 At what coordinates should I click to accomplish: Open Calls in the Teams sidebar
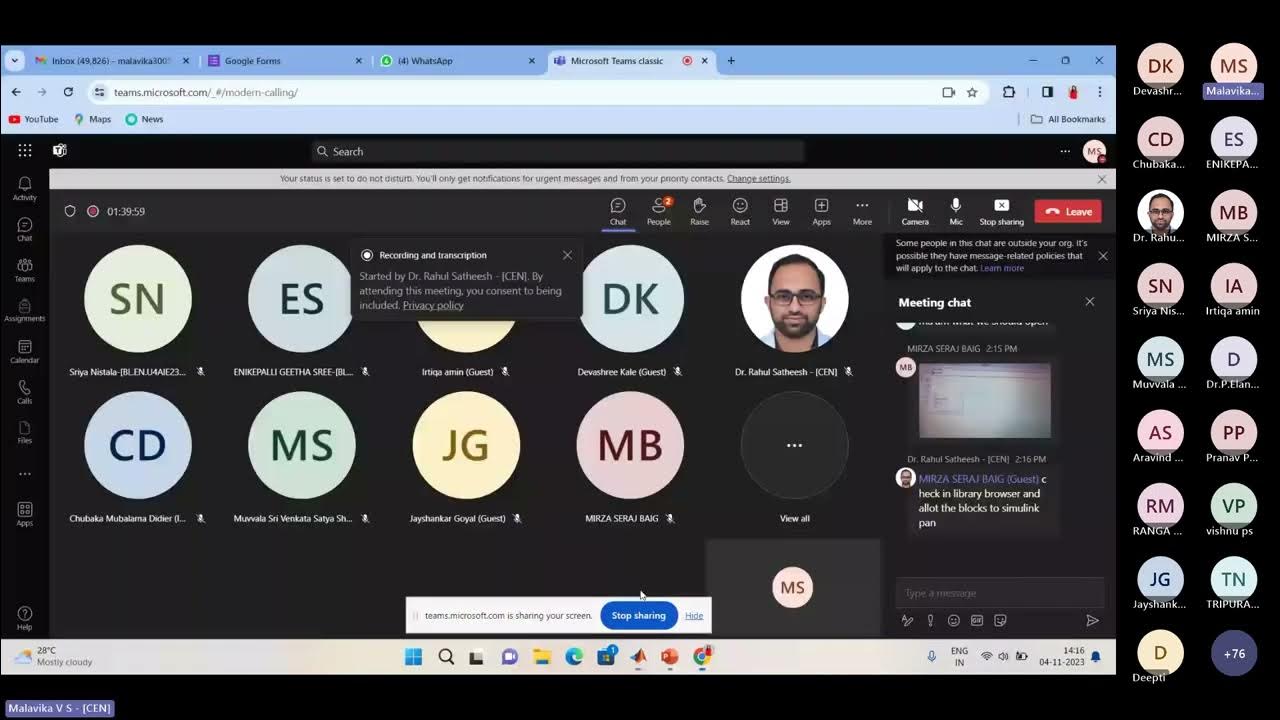point(25,392)
